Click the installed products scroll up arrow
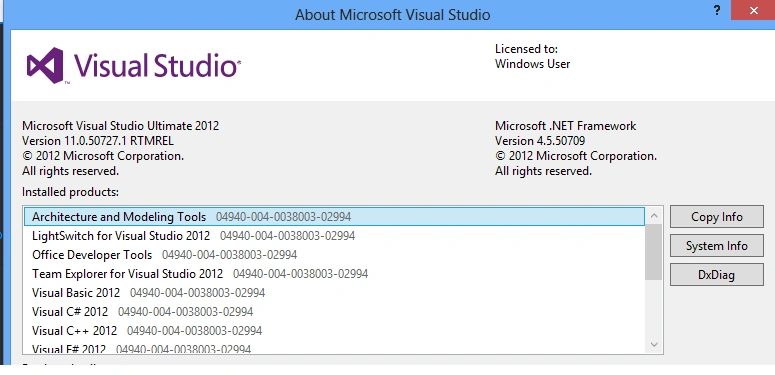This screenshot has width=775, height=375. click(654, 215)
